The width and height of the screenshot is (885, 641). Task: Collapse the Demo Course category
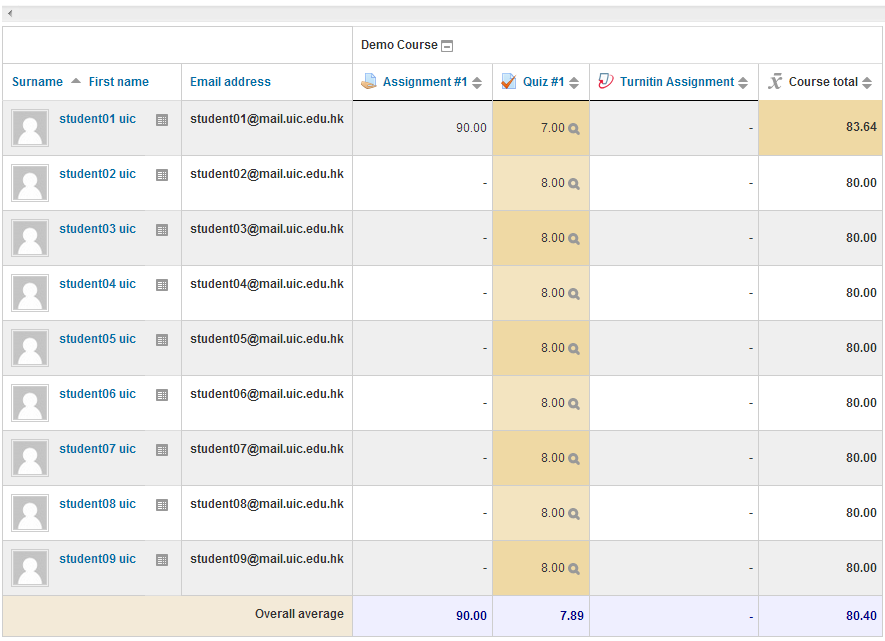447,46
